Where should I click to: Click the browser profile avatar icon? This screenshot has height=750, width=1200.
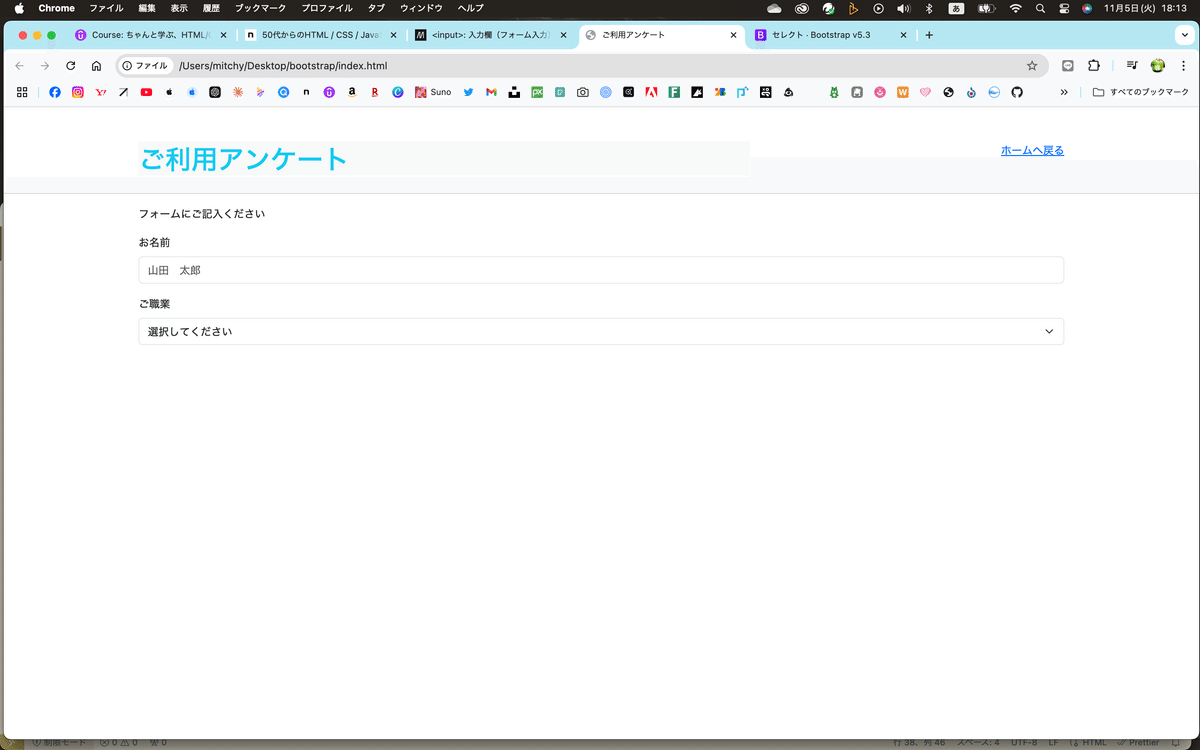[x=1157, y=65]
